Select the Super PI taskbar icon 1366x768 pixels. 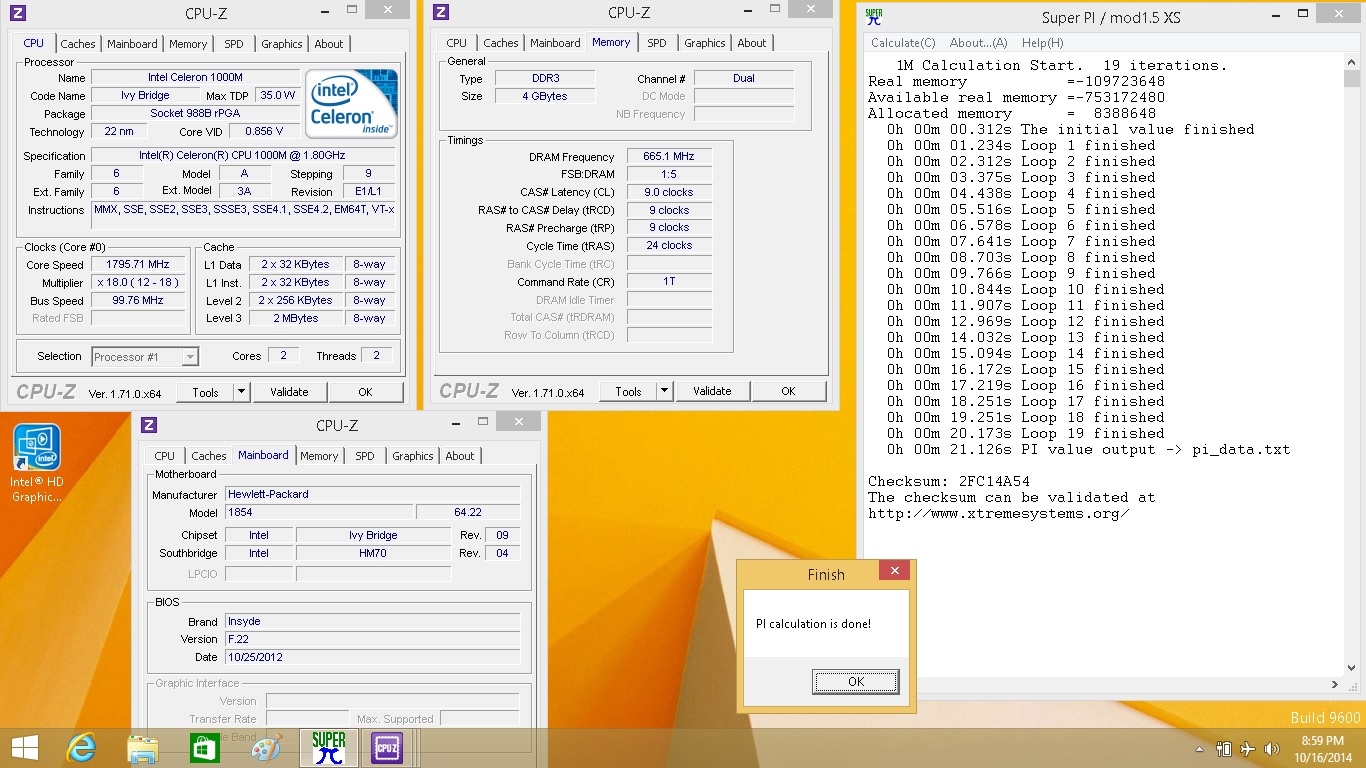coord(328,748)
